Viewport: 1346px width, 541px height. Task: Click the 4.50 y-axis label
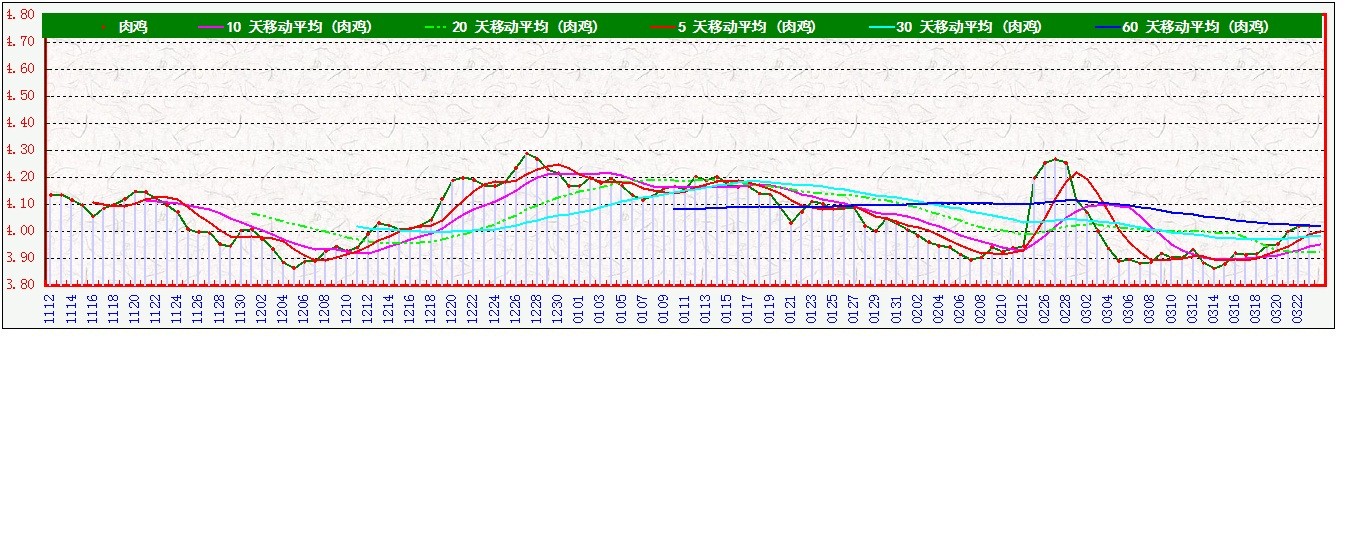(x=20, y=96)
